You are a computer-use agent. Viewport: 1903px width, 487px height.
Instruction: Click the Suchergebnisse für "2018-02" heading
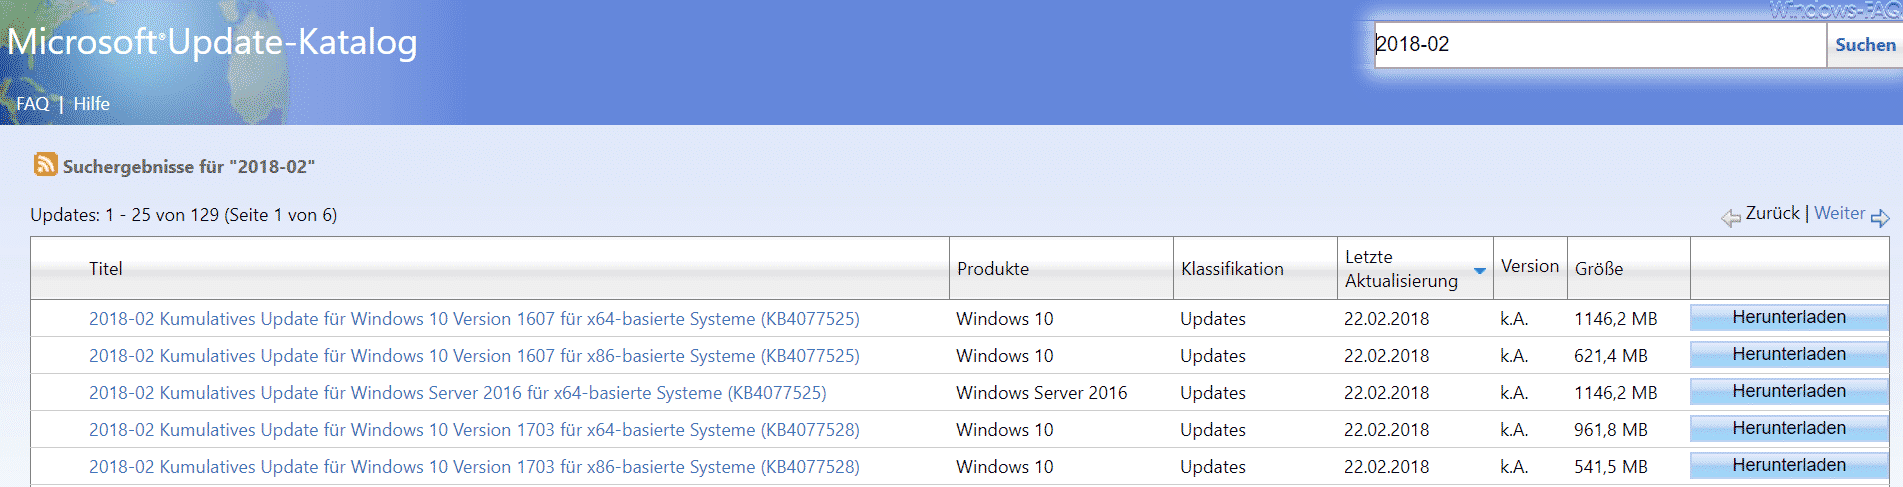tap(189, 167)
